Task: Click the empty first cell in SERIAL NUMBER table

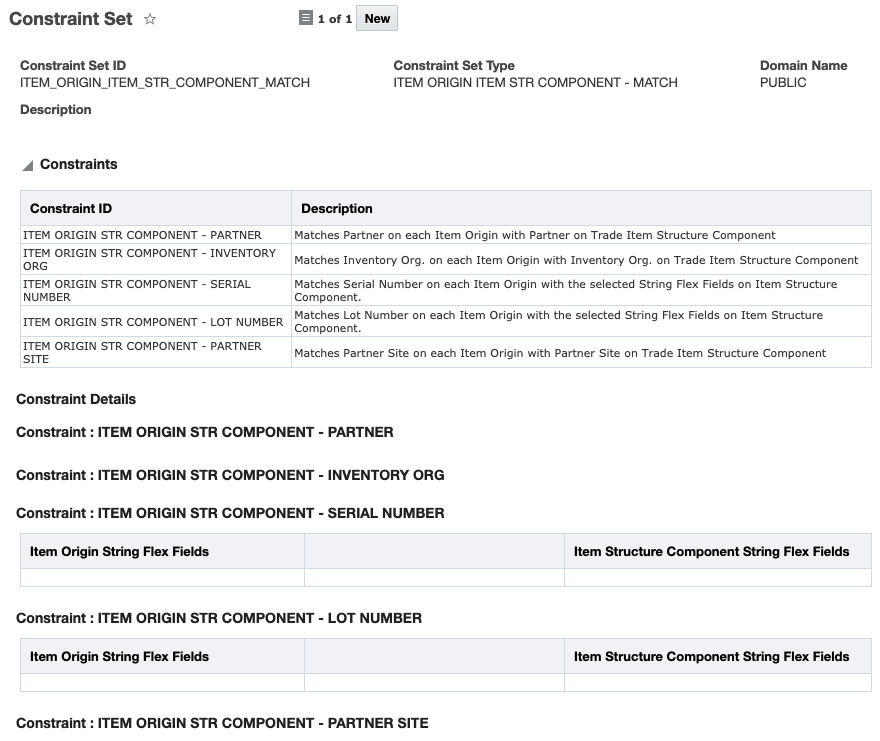Action: [162, 578]
